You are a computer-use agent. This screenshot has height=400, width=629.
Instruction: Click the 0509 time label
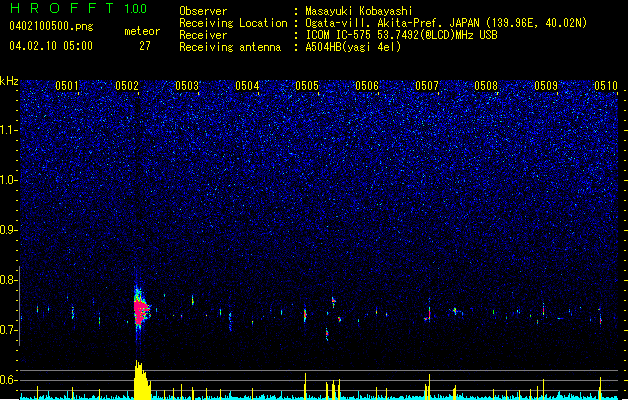pos(546,86)
